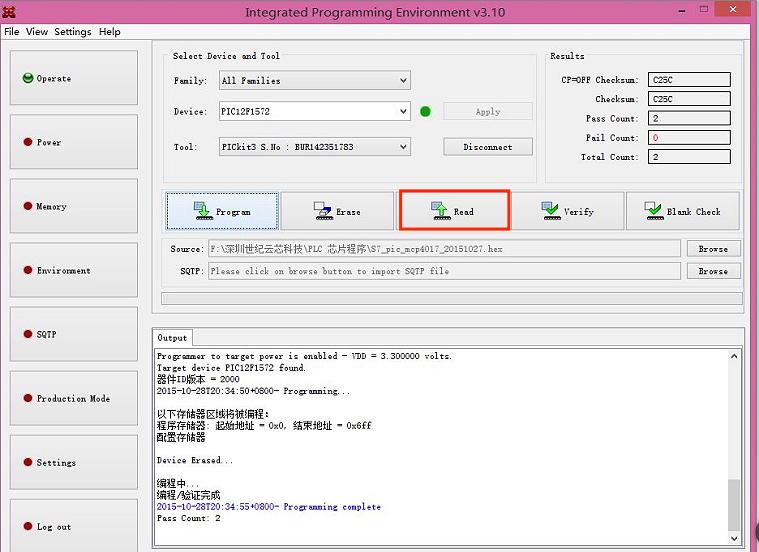Viewport: 759px width, 552px height.
Task: Click the red dot beside Power
Action: (28, 142)
